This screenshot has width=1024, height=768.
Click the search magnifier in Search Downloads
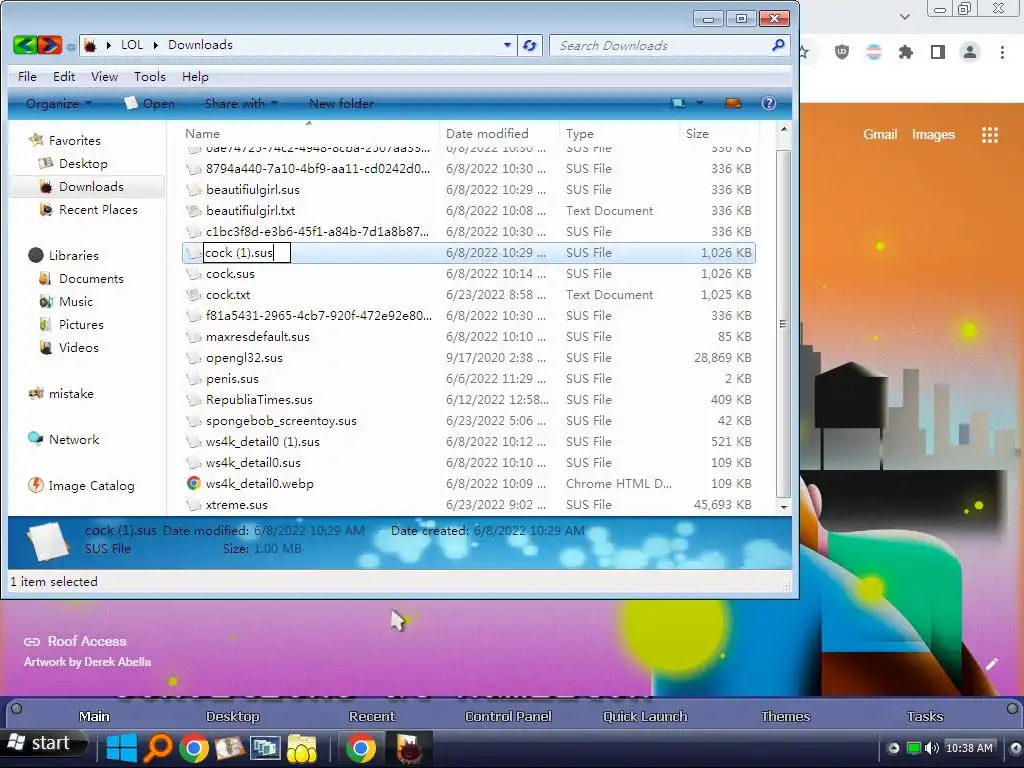[778, 45]
